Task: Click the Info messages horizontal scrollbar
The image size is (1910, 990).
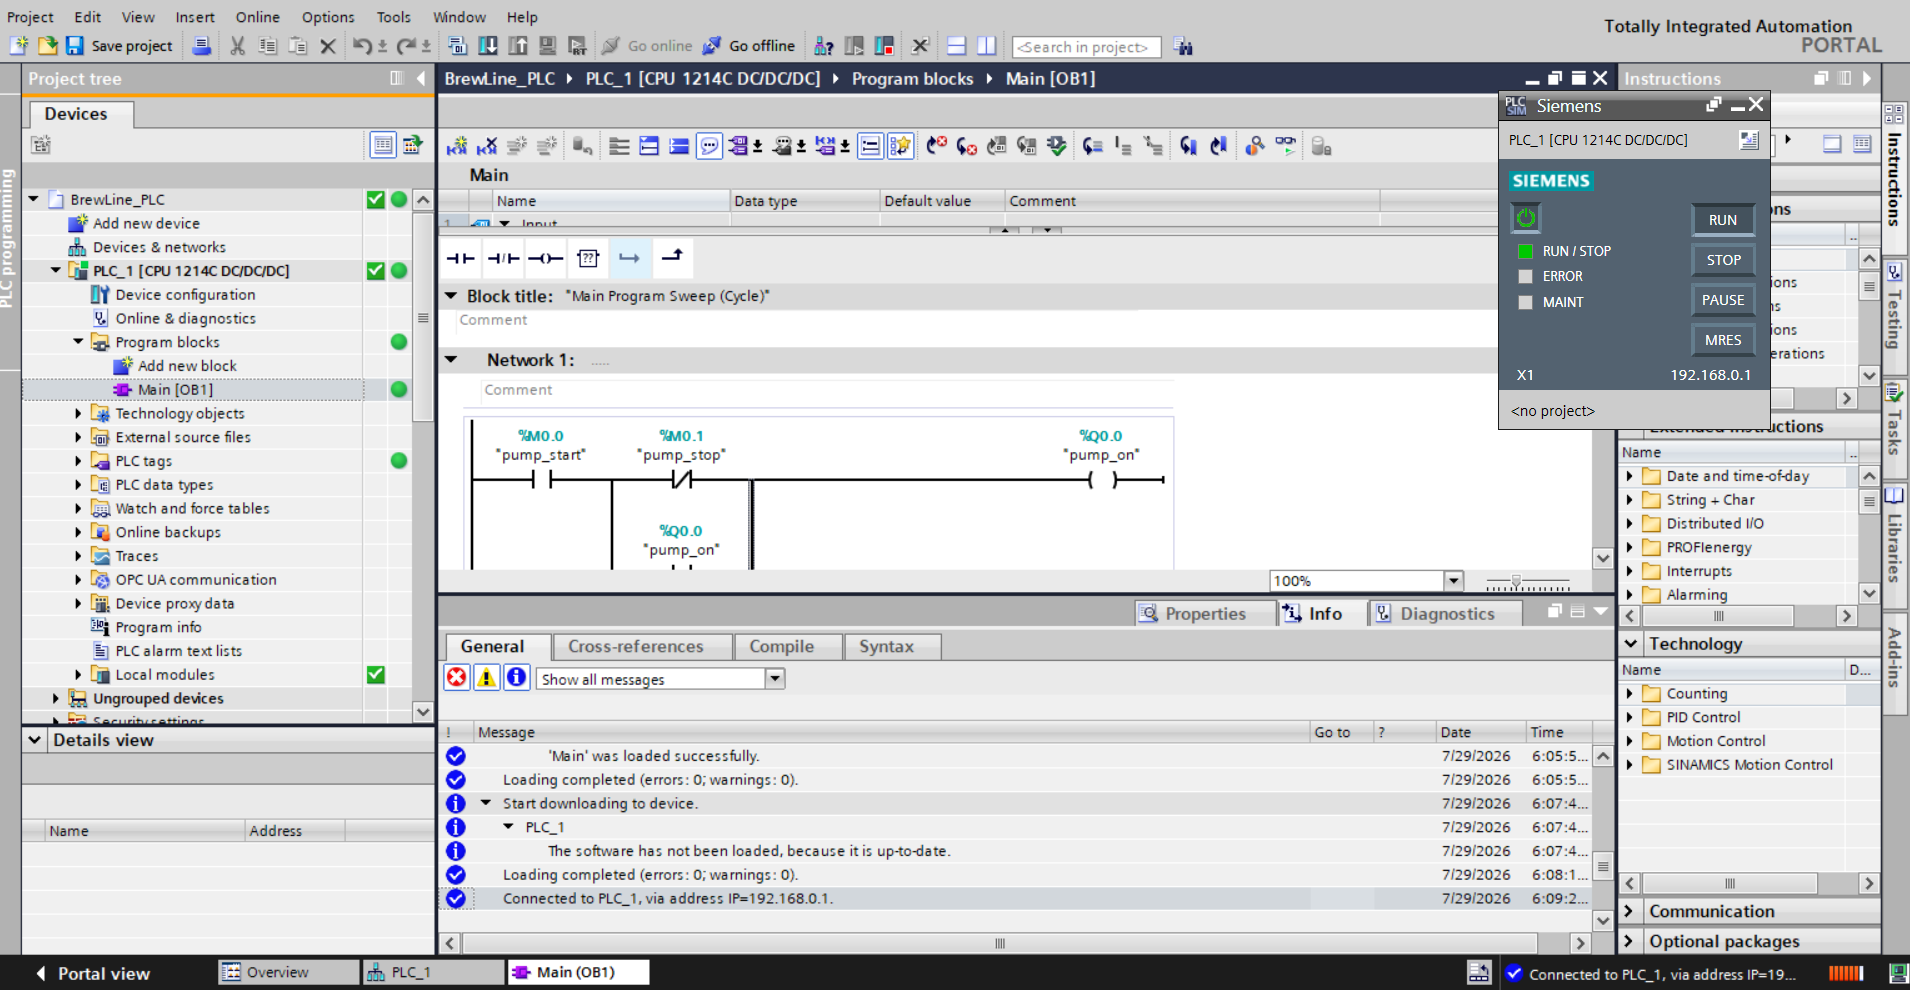Action: point(1000,943)
